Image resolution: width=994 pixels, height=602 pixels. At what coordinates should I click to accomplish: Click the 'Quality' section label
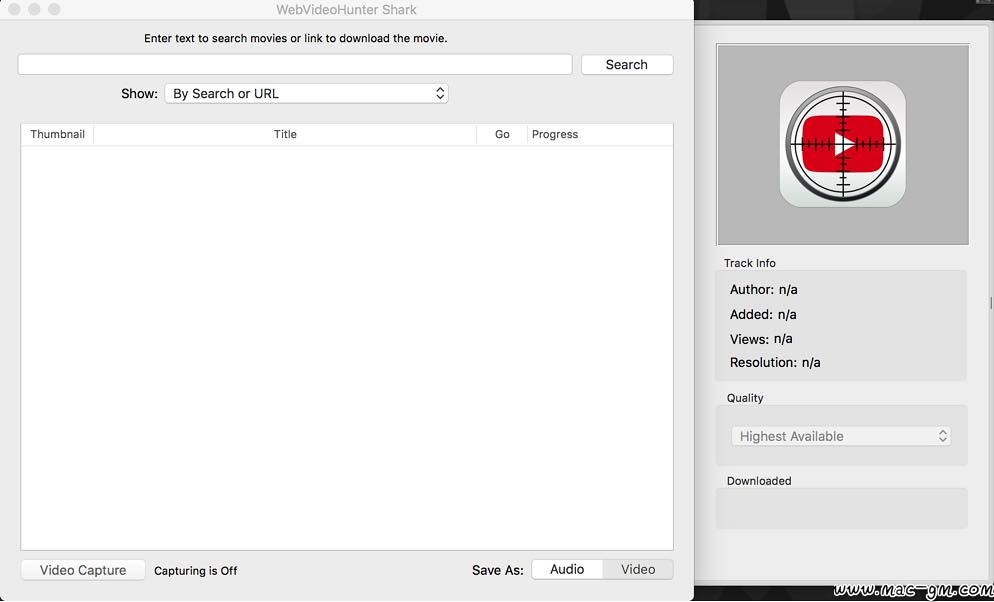pyautogui.click(x=745, y=398)
